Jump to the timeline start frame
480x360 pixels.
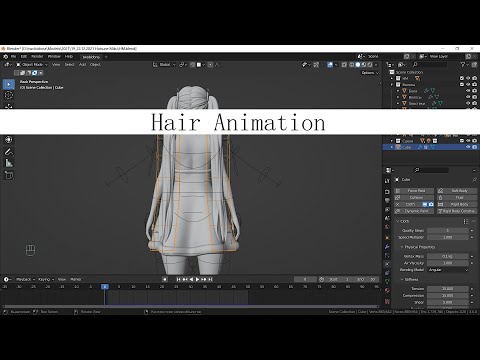178,279
